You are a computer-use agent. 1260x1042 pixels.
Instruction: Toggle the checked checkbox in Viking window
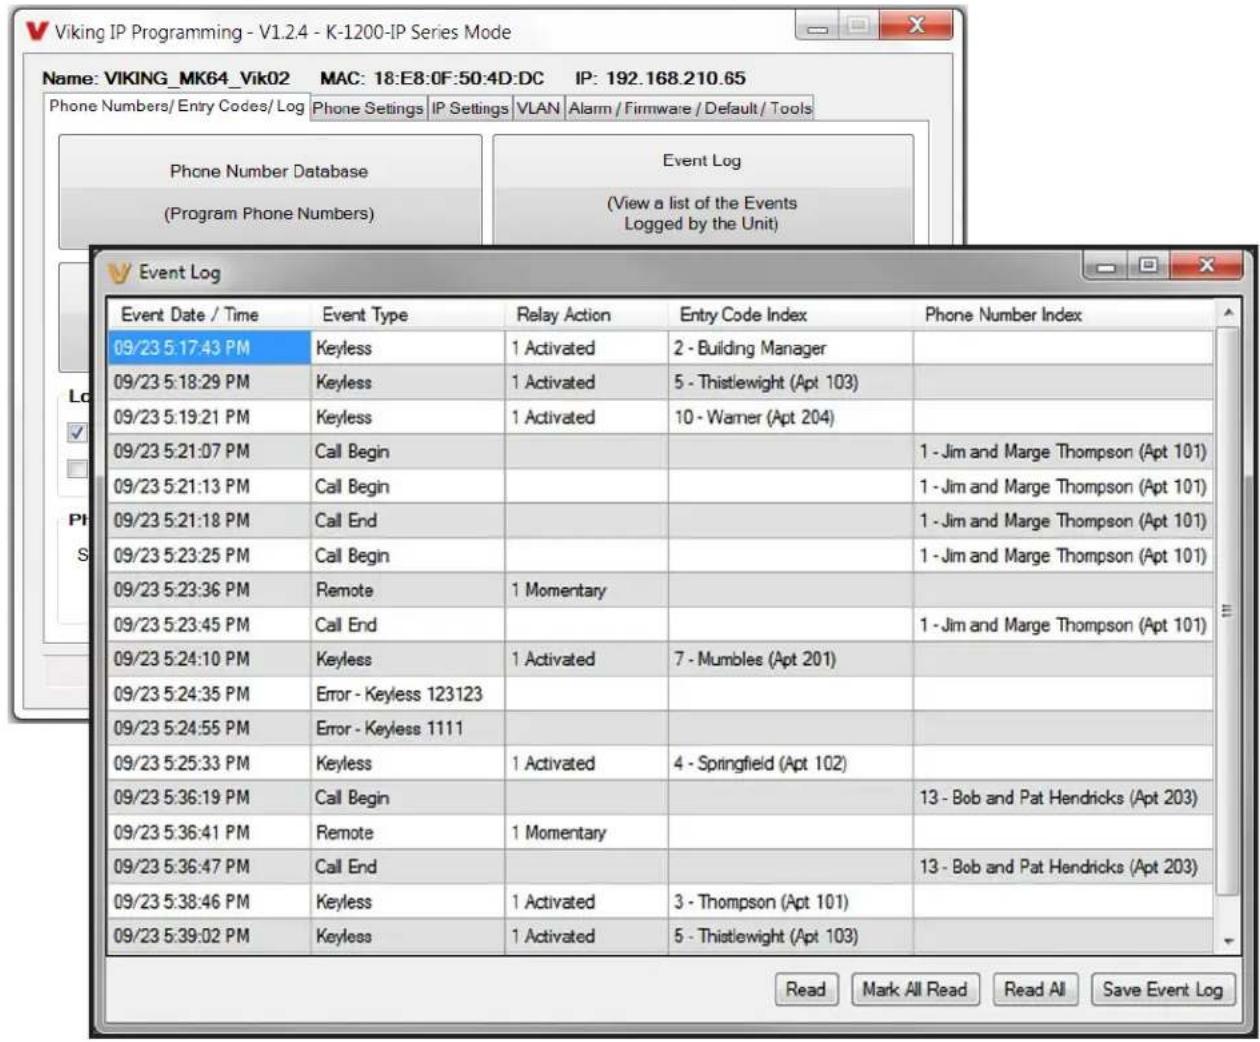[77, 433]
